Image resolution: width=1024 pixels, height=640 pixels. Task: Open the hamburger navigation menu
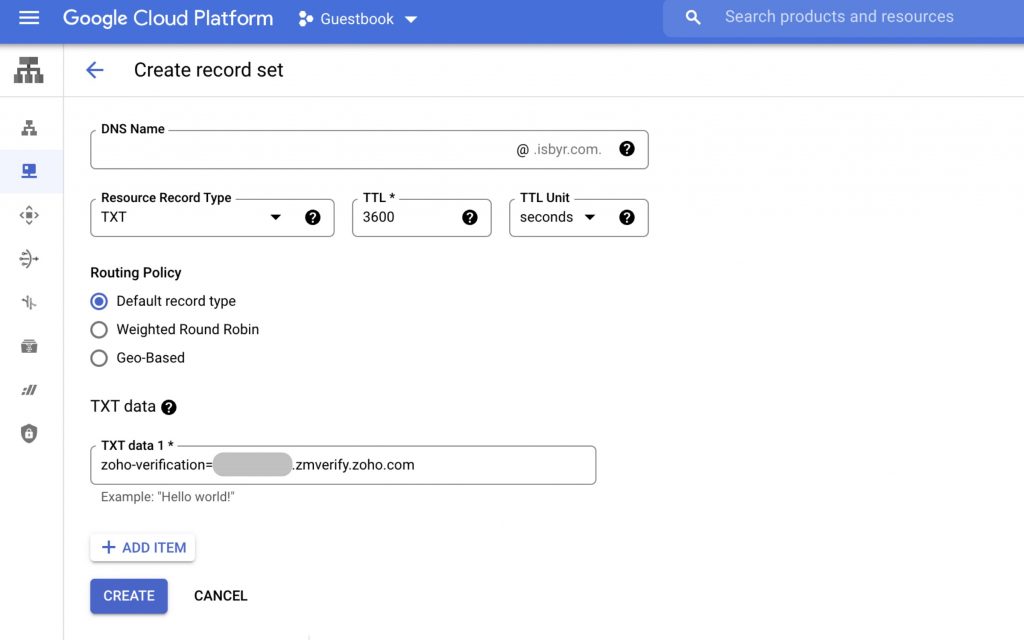[29, 18]
